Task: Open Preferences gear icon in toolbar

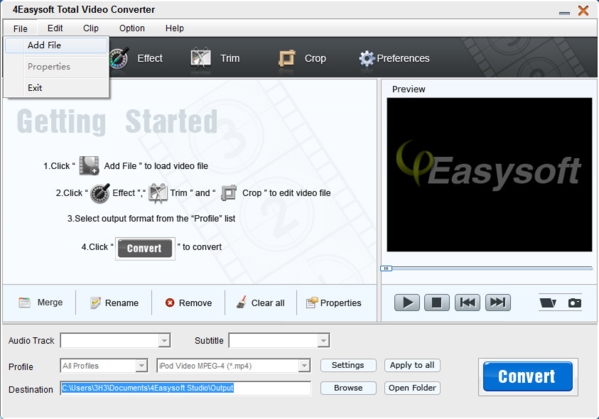Action: pyautogui.click(x=367, y=58)
